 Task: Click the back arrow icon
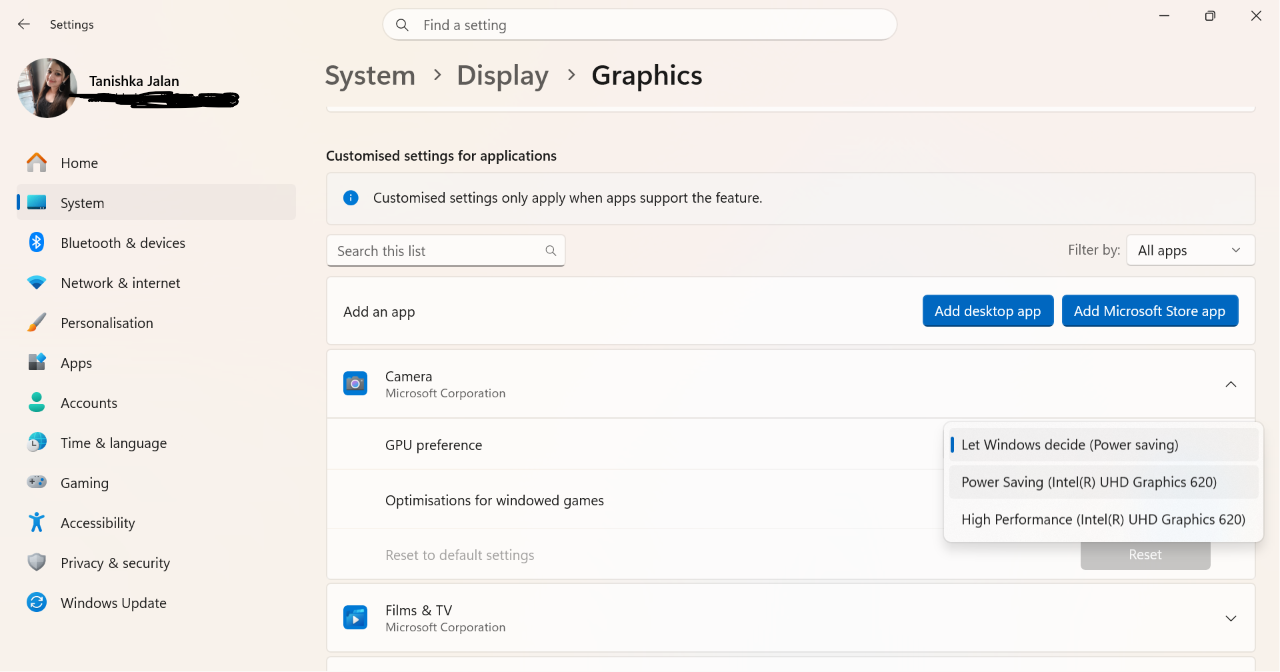pyautogui.click(x=24, y=24)
